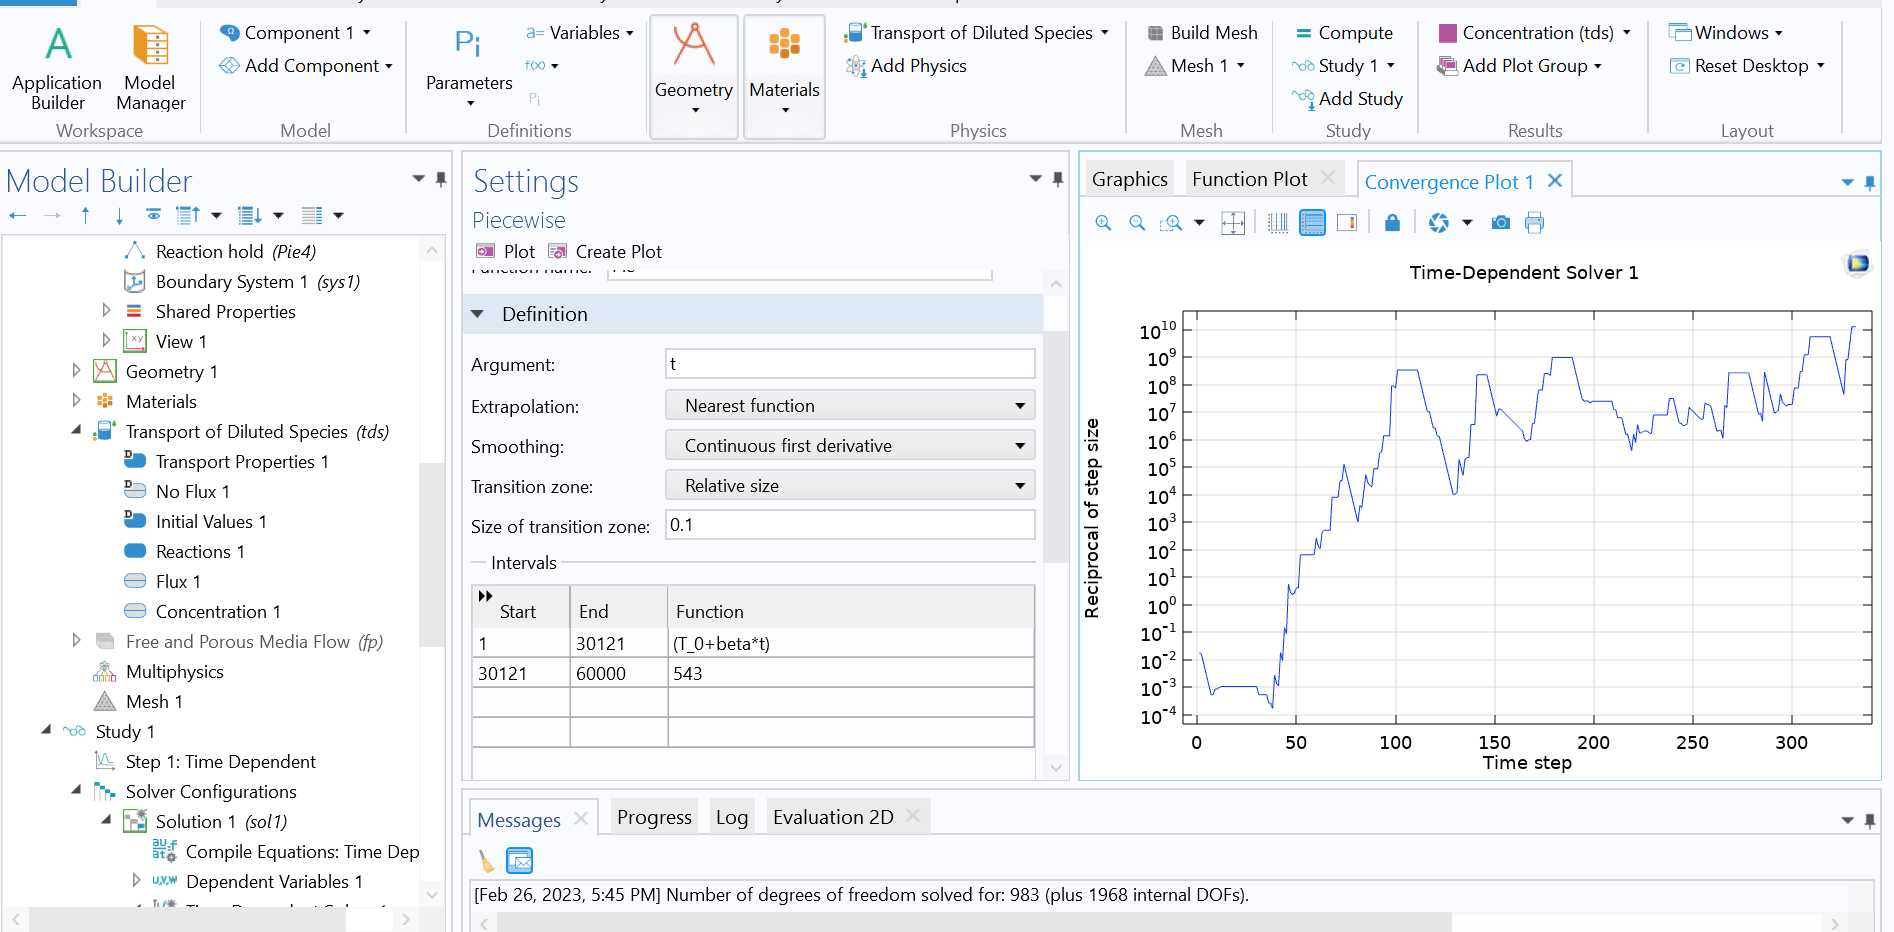Viewport: 1894px width, 932px height.
Task: Open the Log tab
Action: tap(731, 817)
